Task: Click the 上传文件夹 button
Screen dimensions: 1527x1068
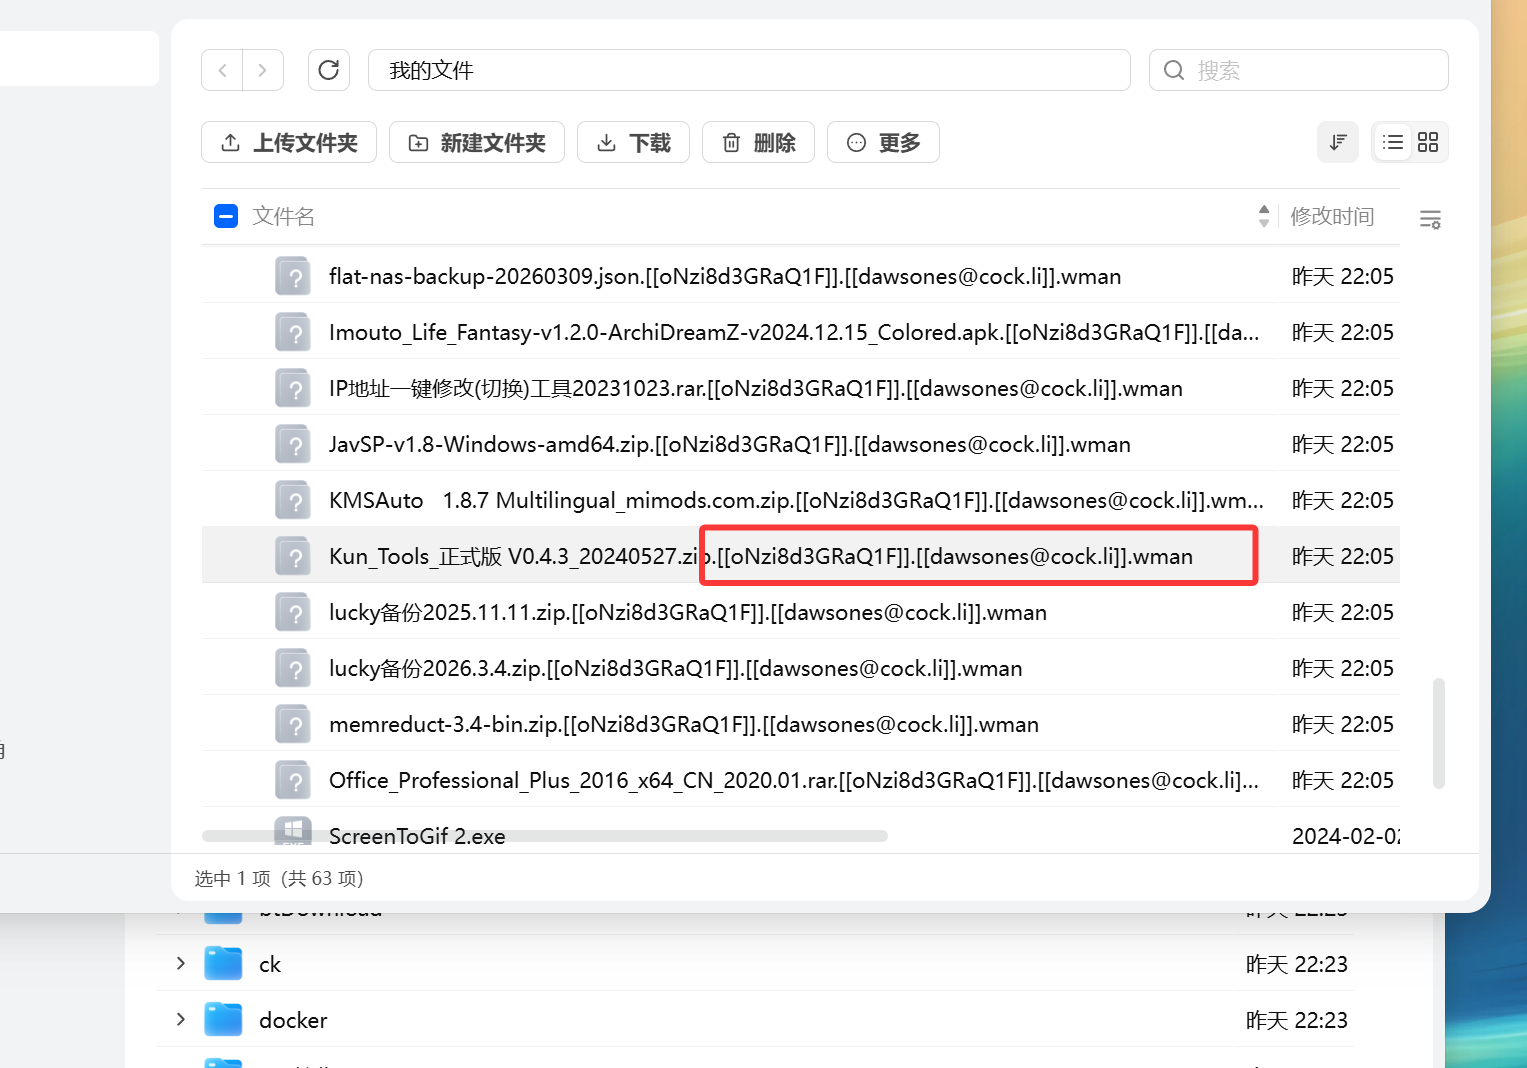Action: coord(289,142)
